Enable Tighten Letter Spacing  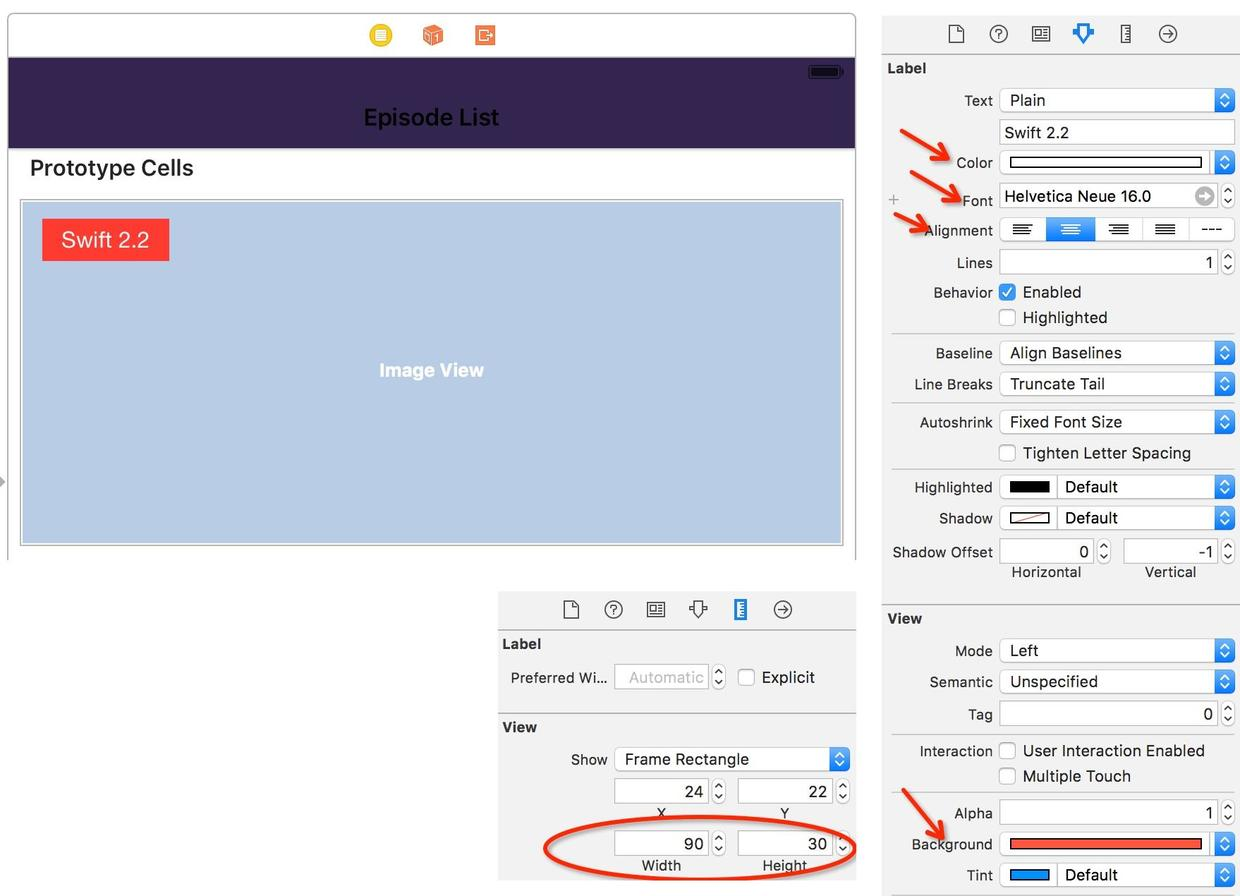1007,453
